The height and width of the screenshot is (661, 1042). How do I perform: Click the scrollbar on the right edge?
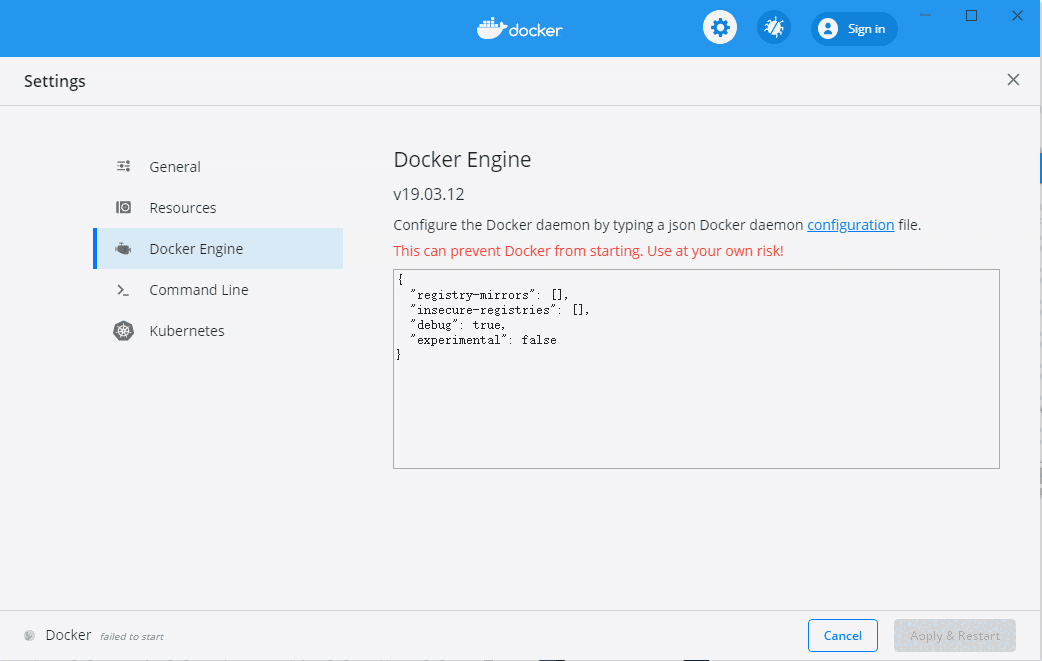click(x=1038, y=170)
